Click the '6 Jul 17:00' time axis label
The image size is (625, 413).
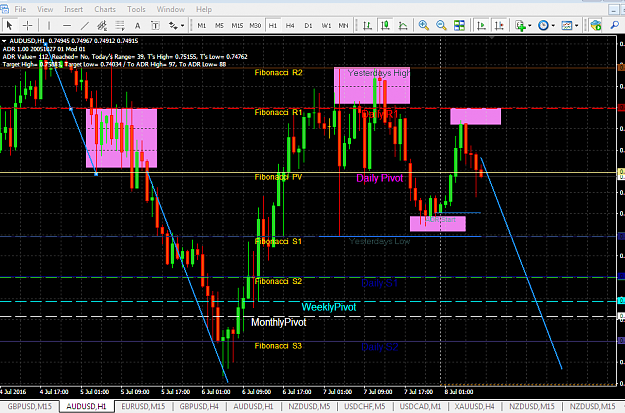(297, 392)
